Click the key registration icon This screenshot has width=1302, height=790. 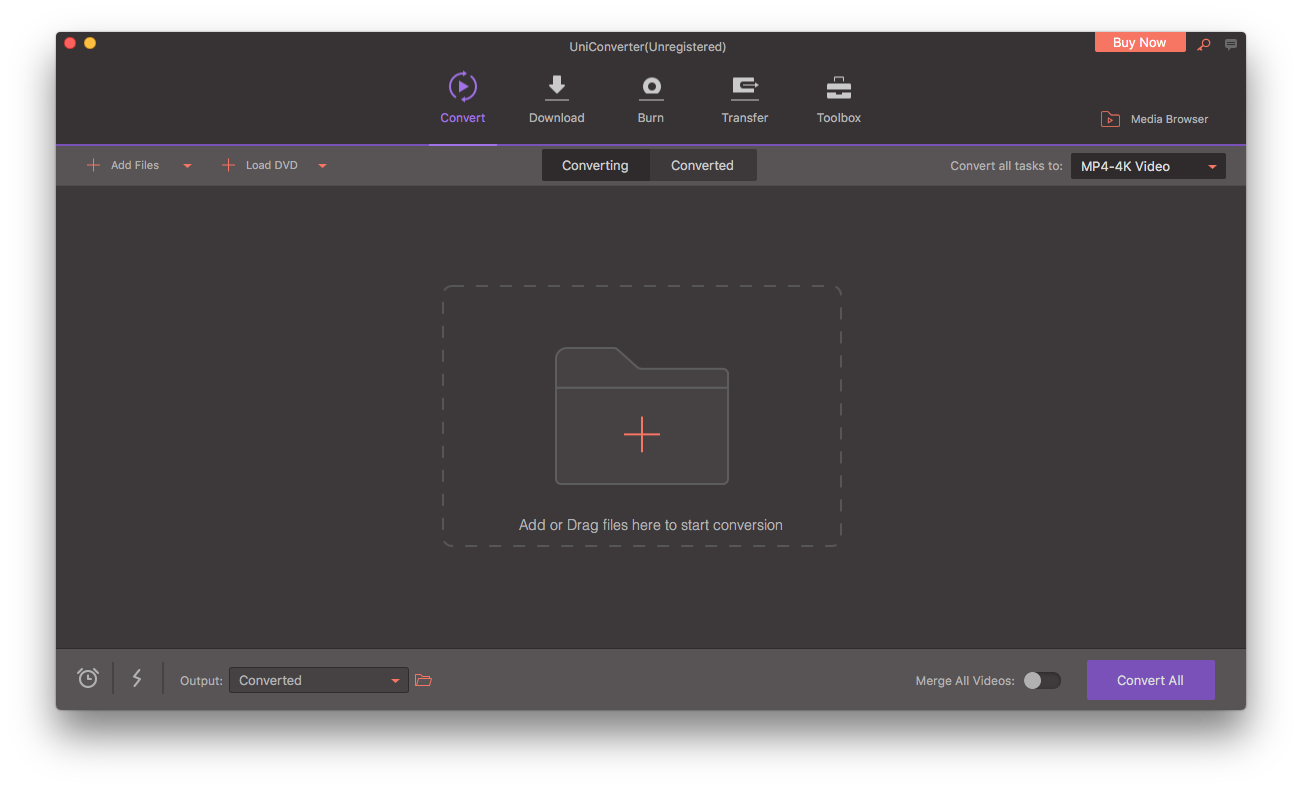(x=1204, y=44)
